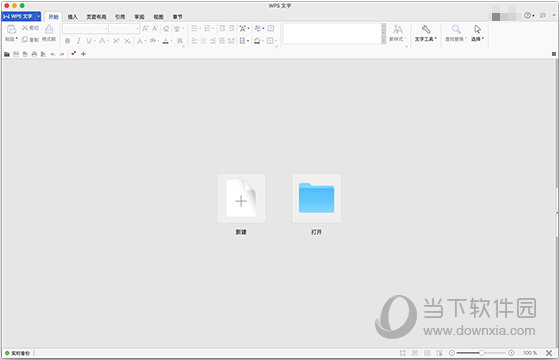
Task: Open the font name combo box
Action: 85,29
